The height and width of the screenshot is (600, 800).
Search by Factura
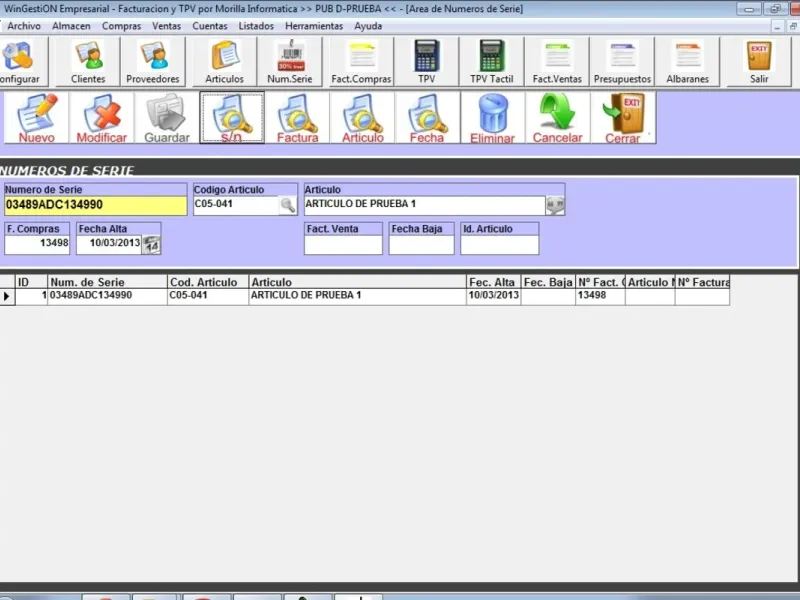pyautogui.click(x=297, y=118)
